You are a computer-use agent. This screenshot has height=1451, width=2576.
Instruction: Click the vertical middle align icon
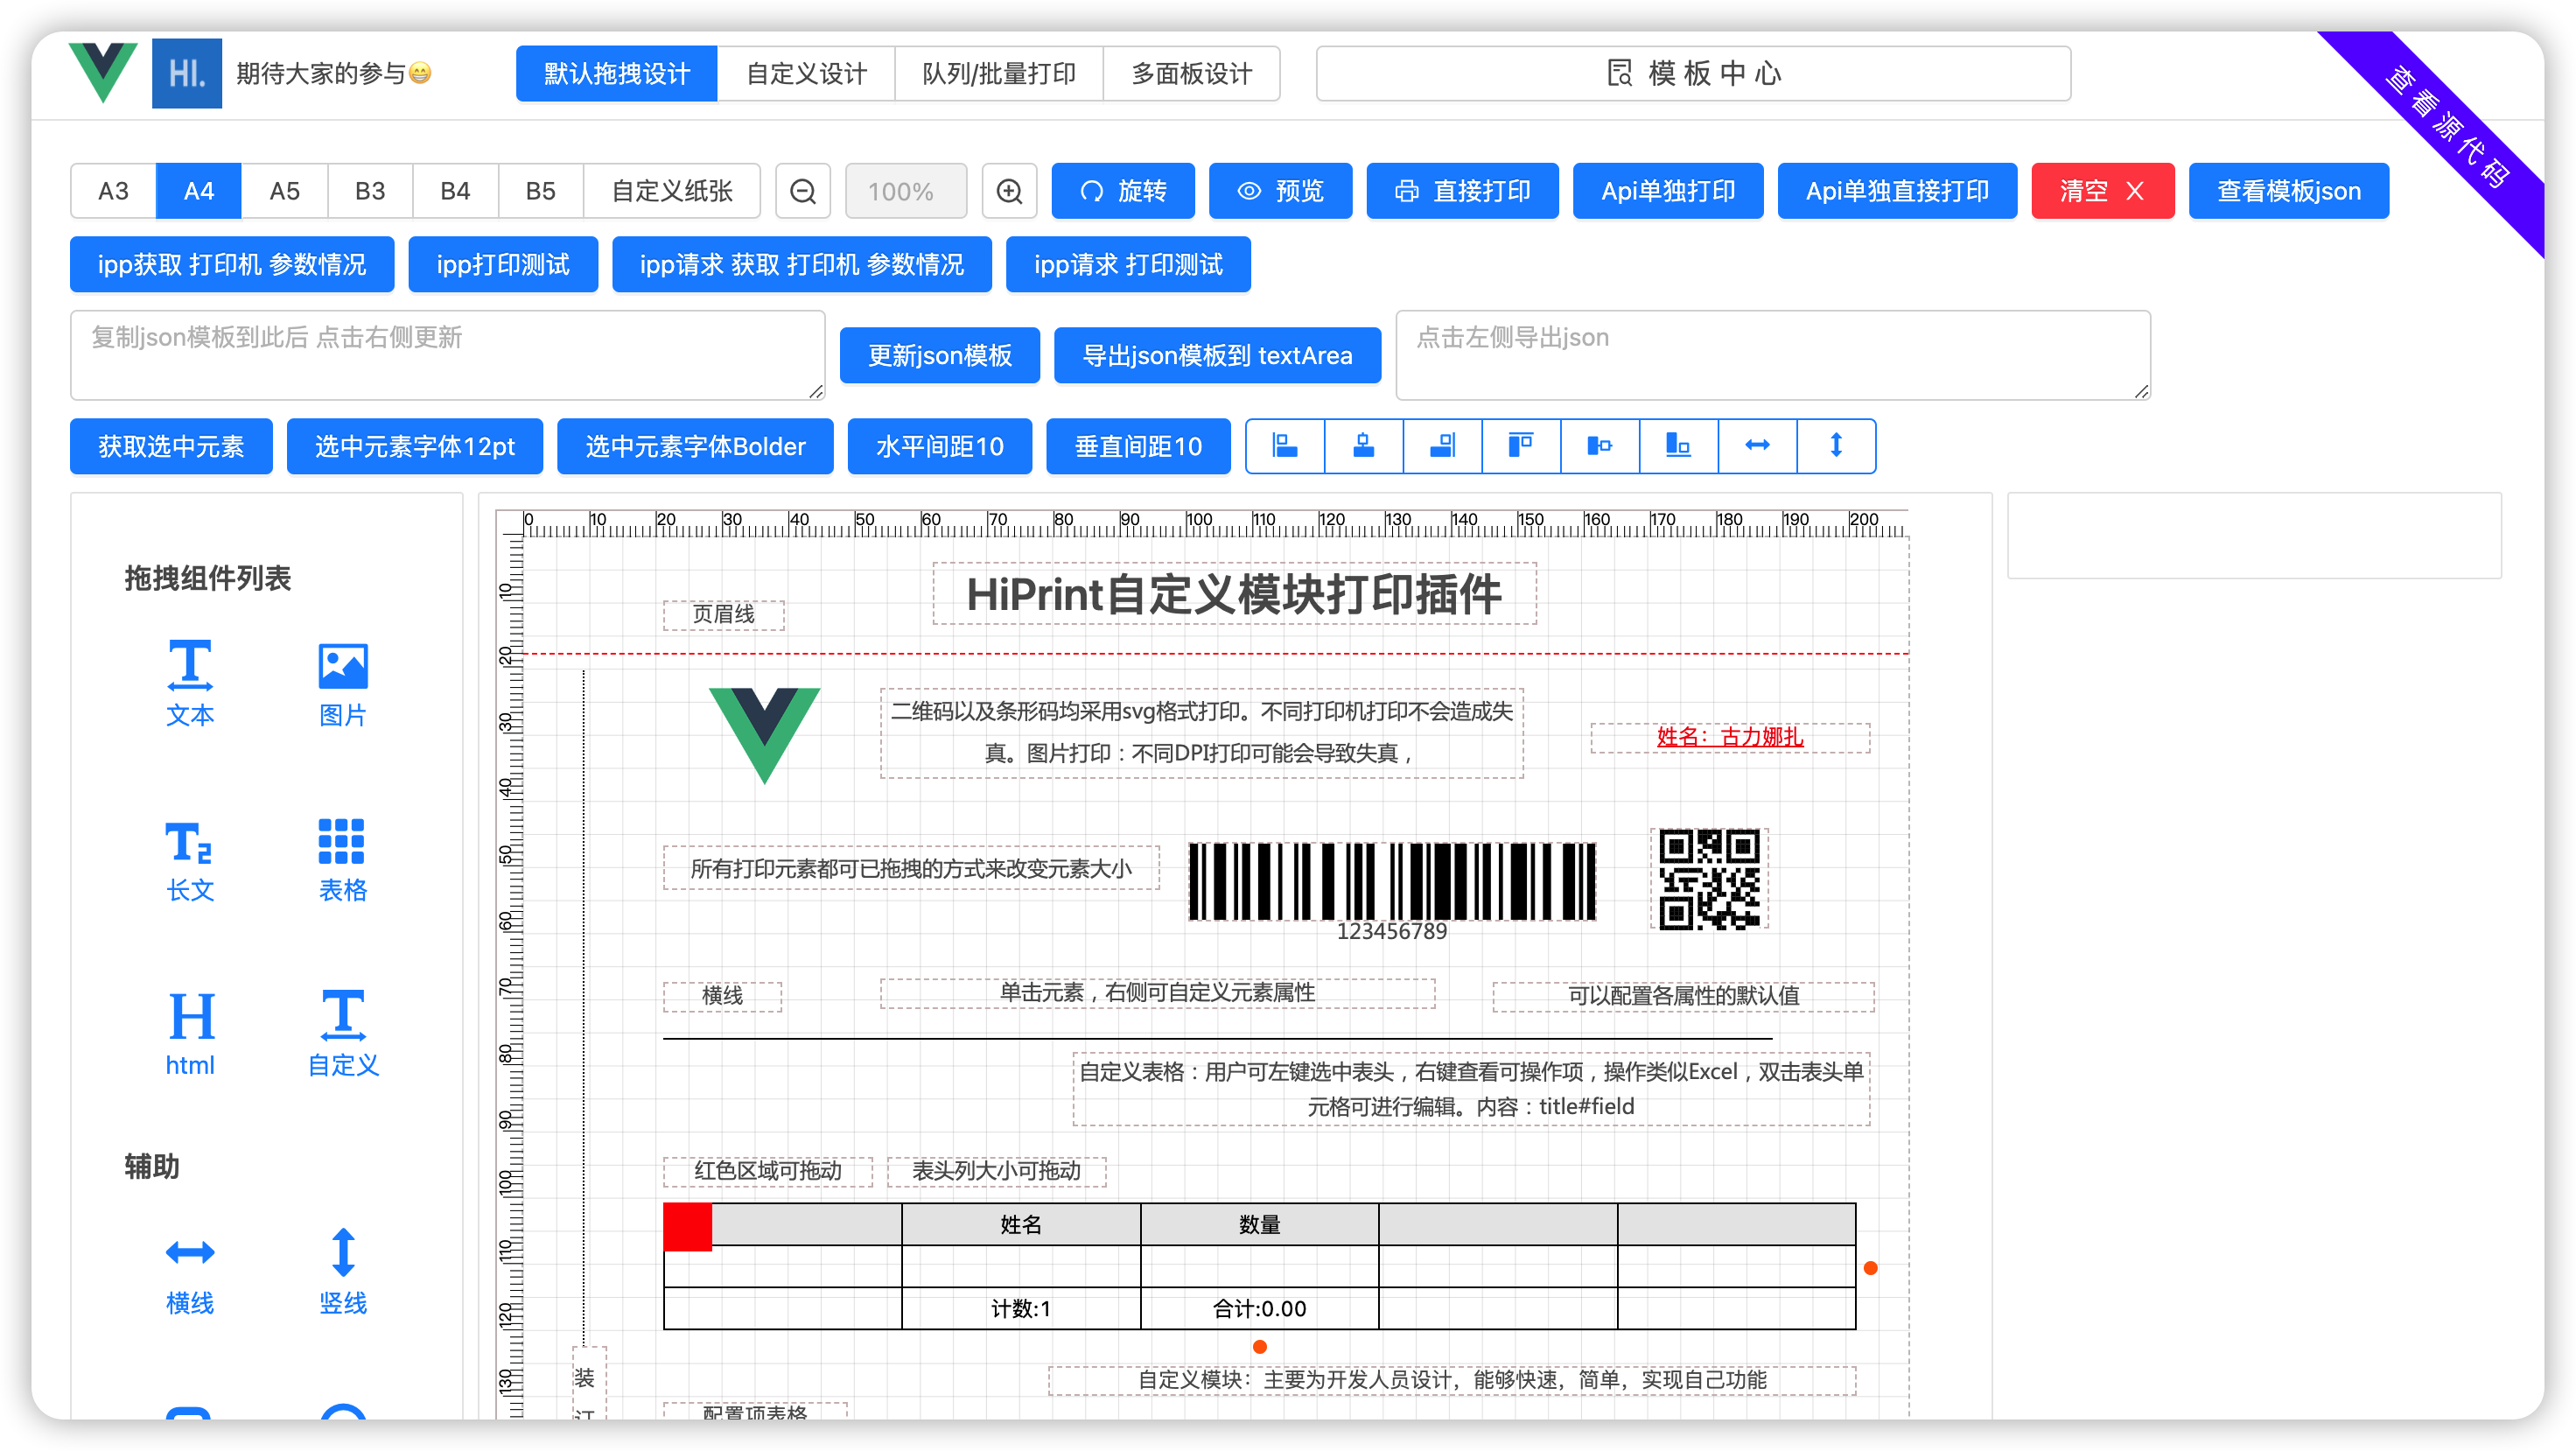coord(1600,445)
